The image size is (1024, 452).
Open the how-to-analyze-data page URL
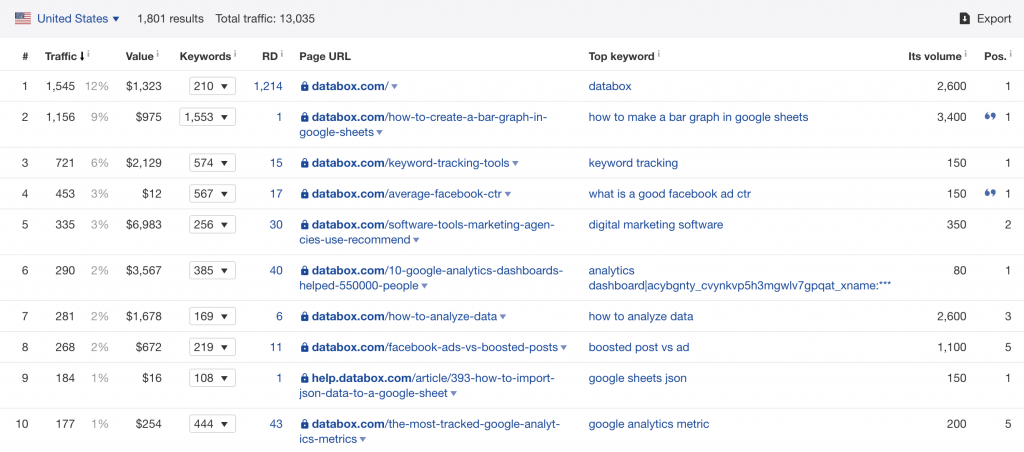tap(405, 317)
